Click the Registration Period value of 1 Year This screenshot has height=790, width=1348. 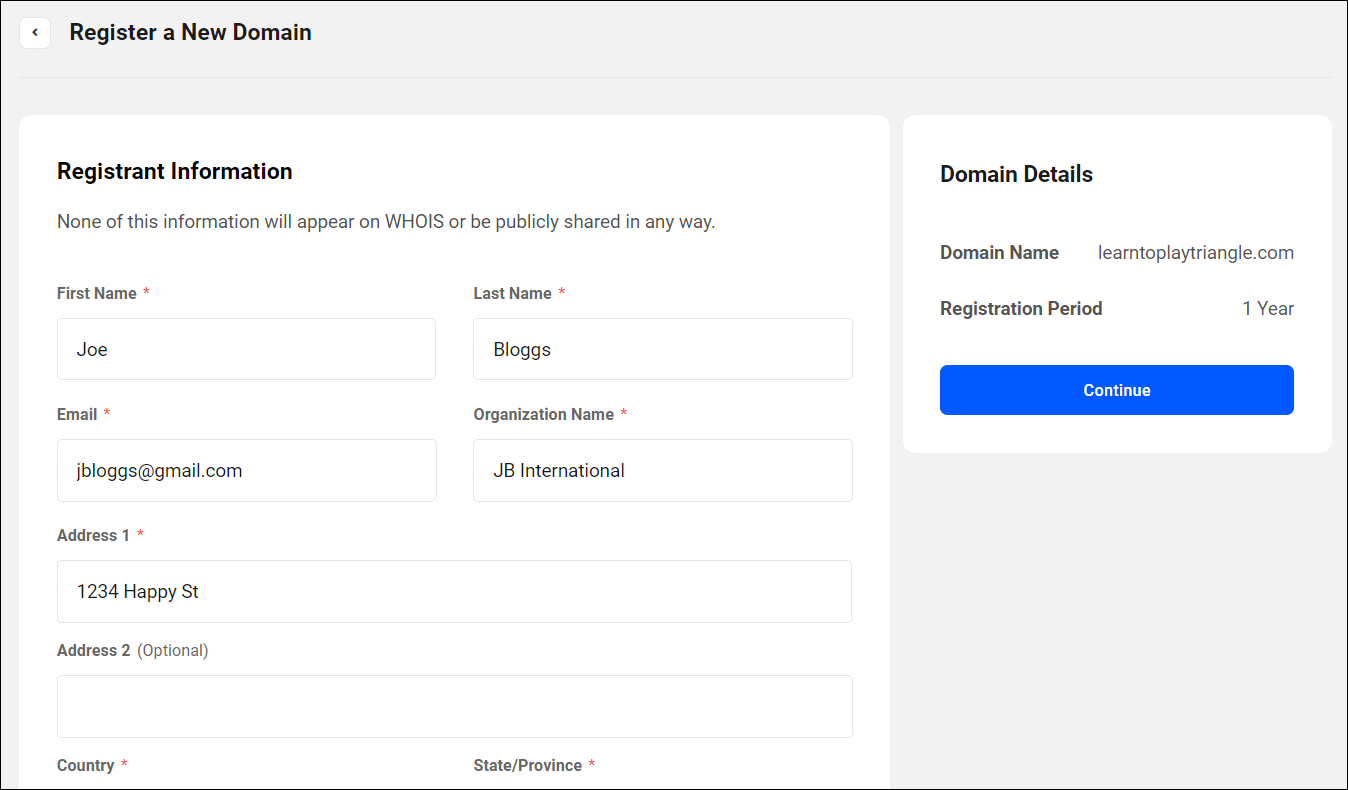(1268, 308)
